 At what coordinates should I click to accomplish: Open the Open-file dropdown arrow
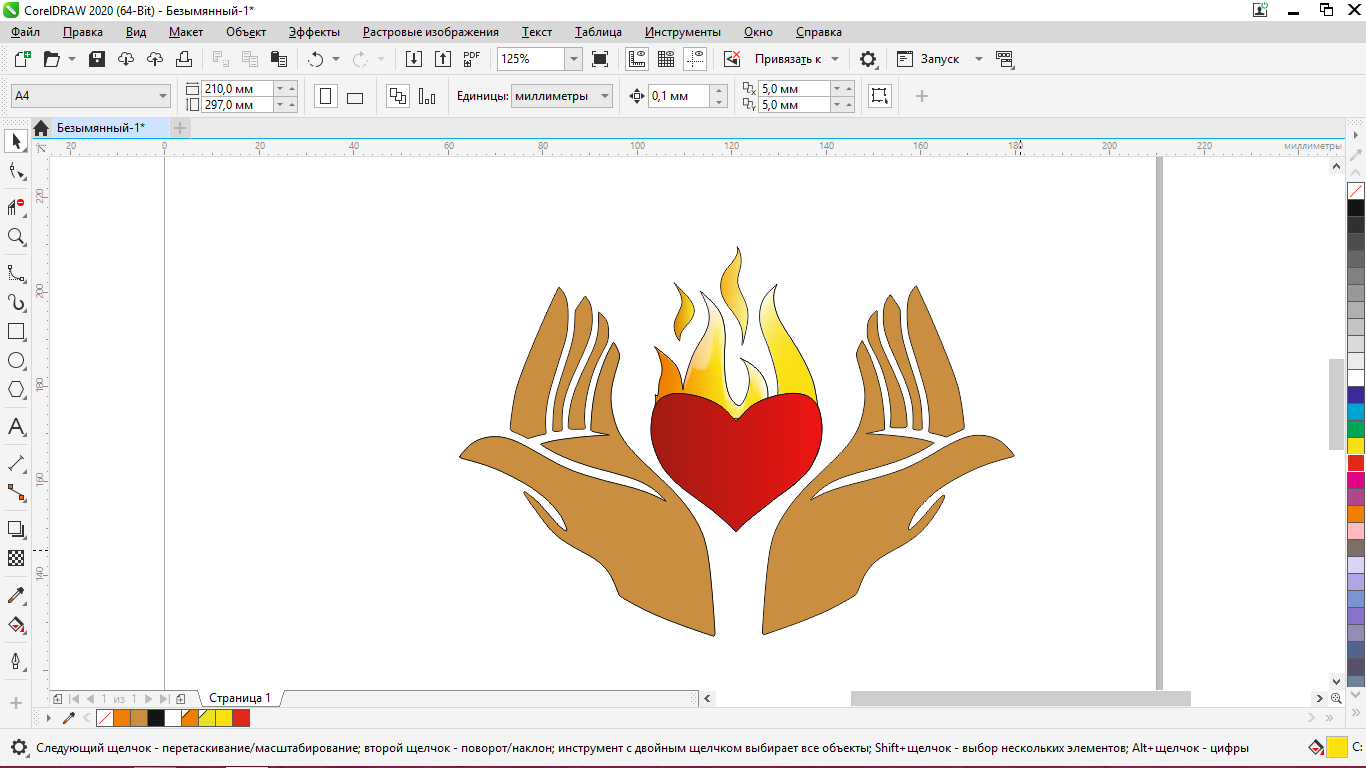pos(72,59)
